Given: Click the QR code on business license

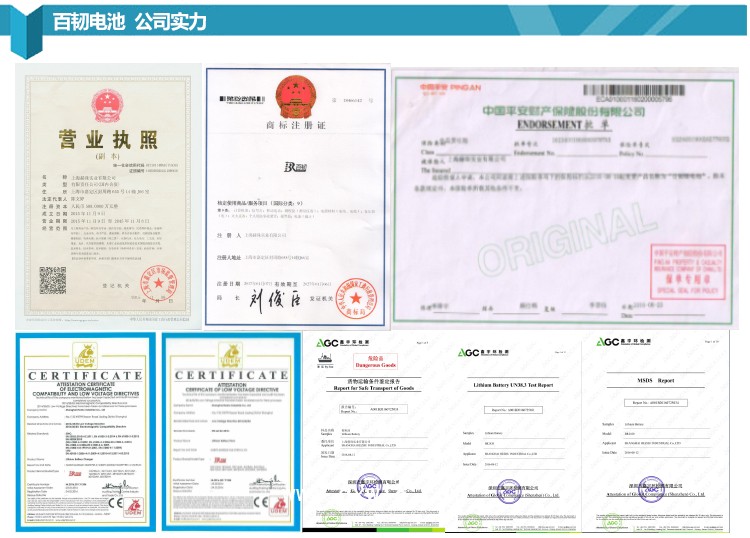Looking at the screenshot, I should pyautogui.click(x=53, y=280).
